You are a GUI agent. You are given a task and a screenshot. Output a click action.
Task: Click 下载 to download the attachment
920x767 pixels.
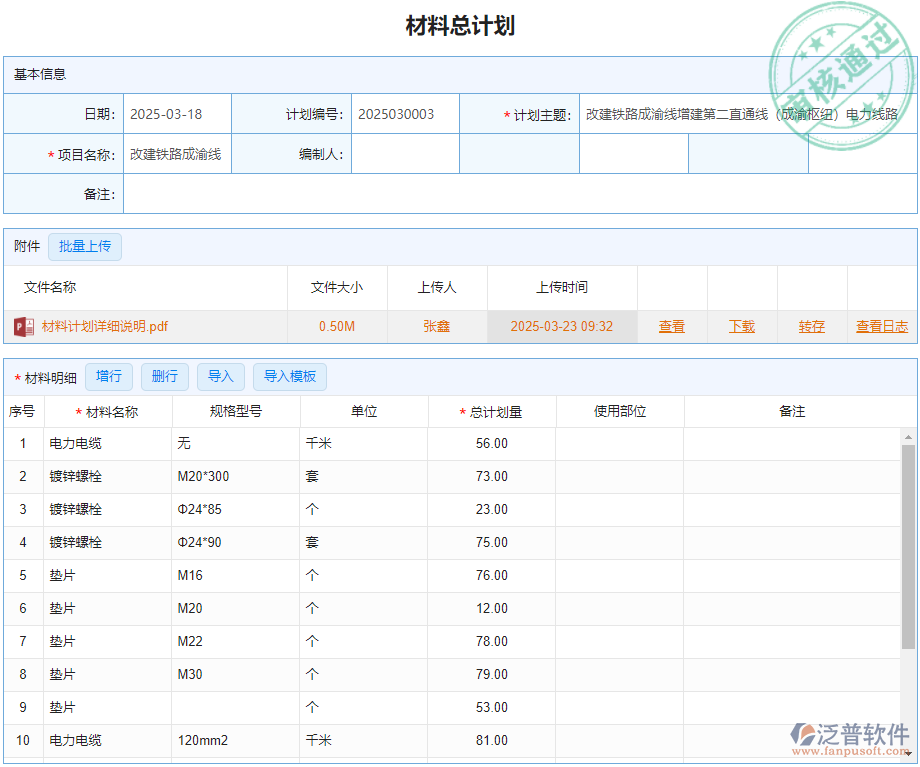point(742,325)
